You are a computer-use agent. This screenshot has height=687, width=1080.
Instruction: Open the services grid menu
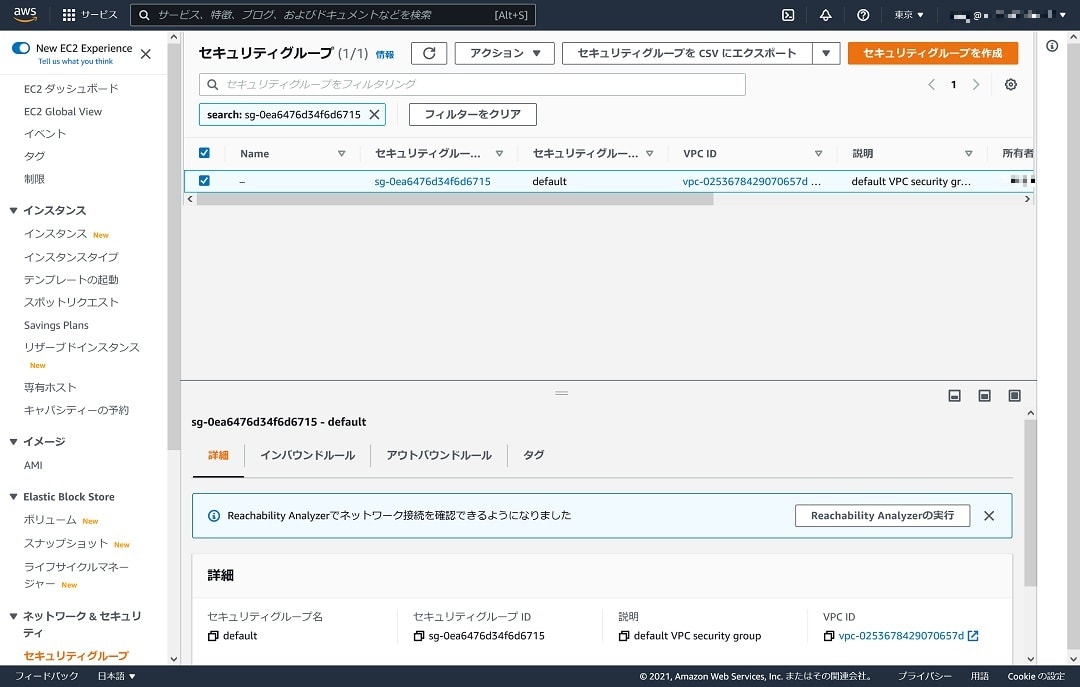pos(69,14)
